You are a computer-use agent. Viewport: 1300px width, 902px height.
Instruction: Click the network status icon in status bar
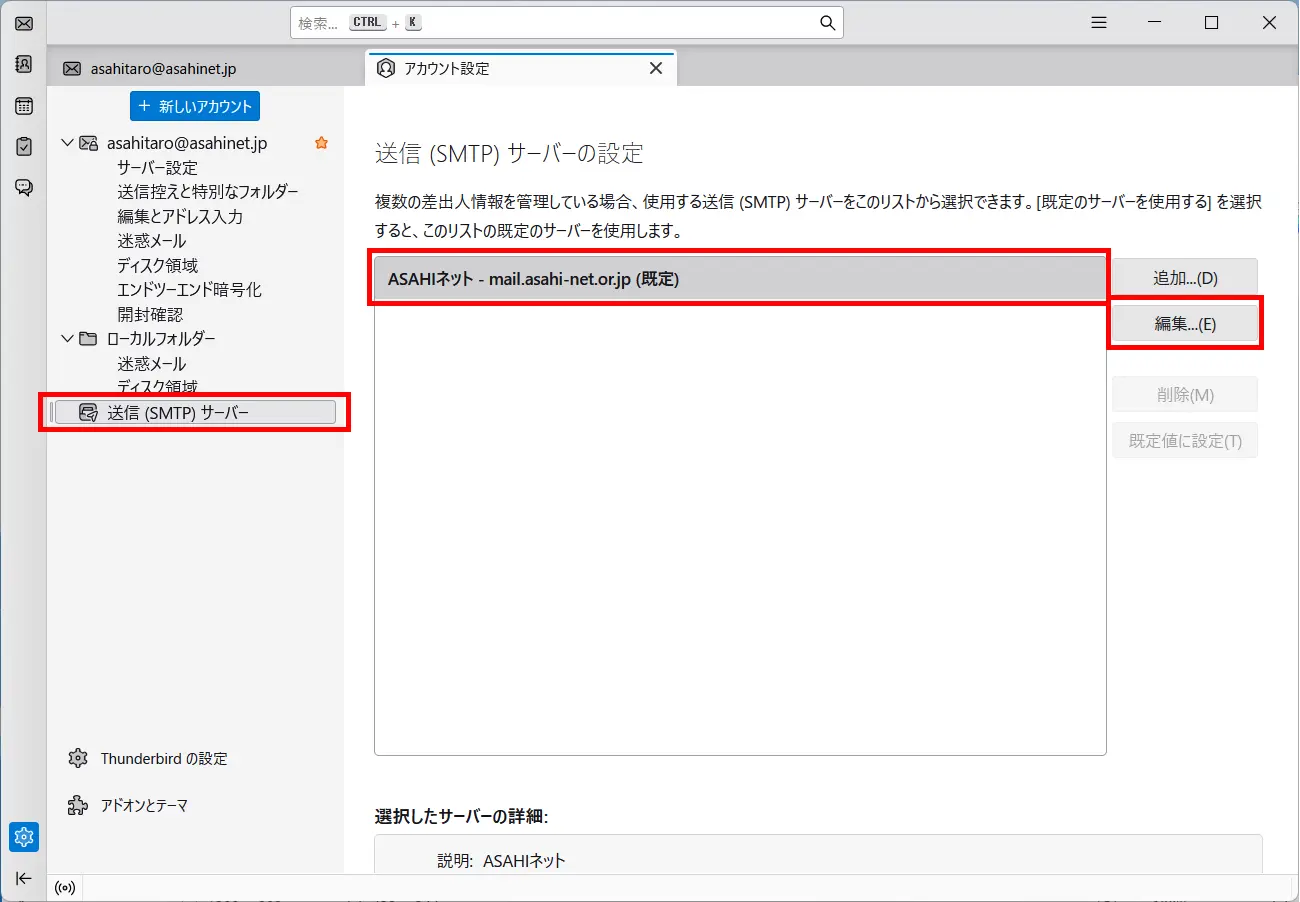[65, 888]
